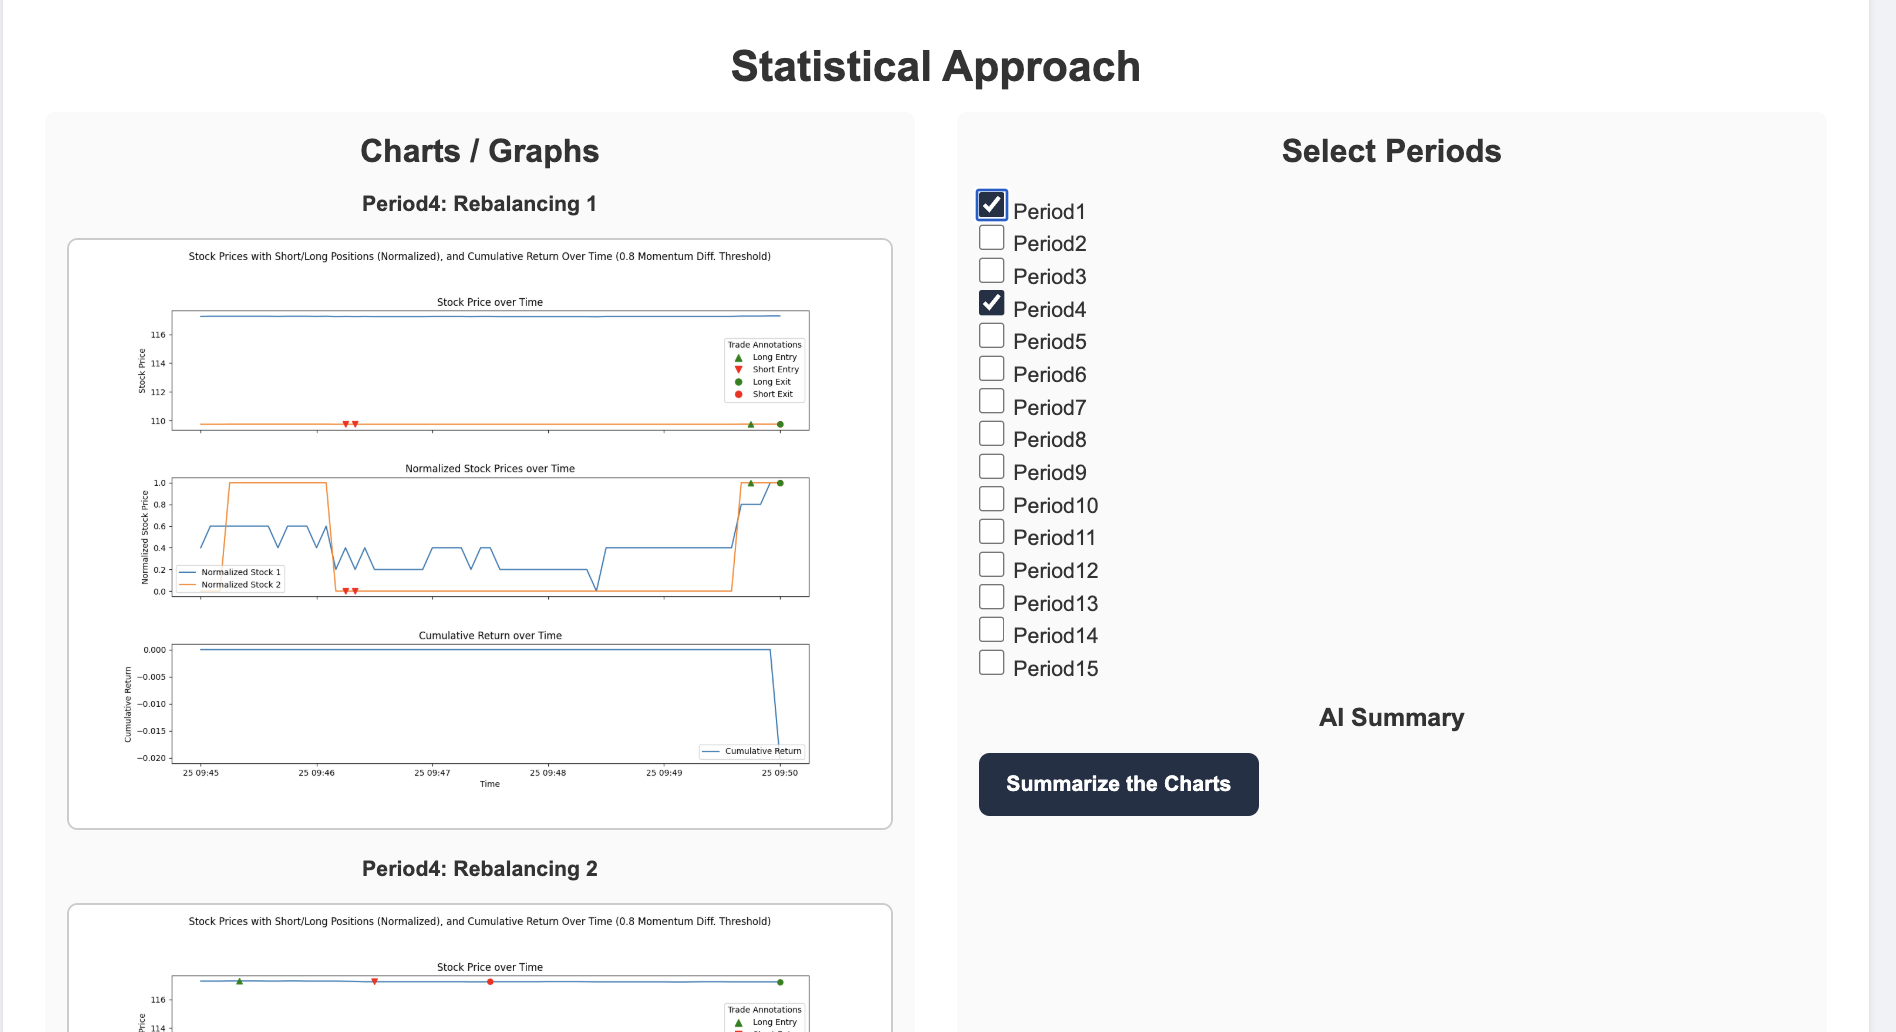Tick the Period6 checkbox

point(991,368)
